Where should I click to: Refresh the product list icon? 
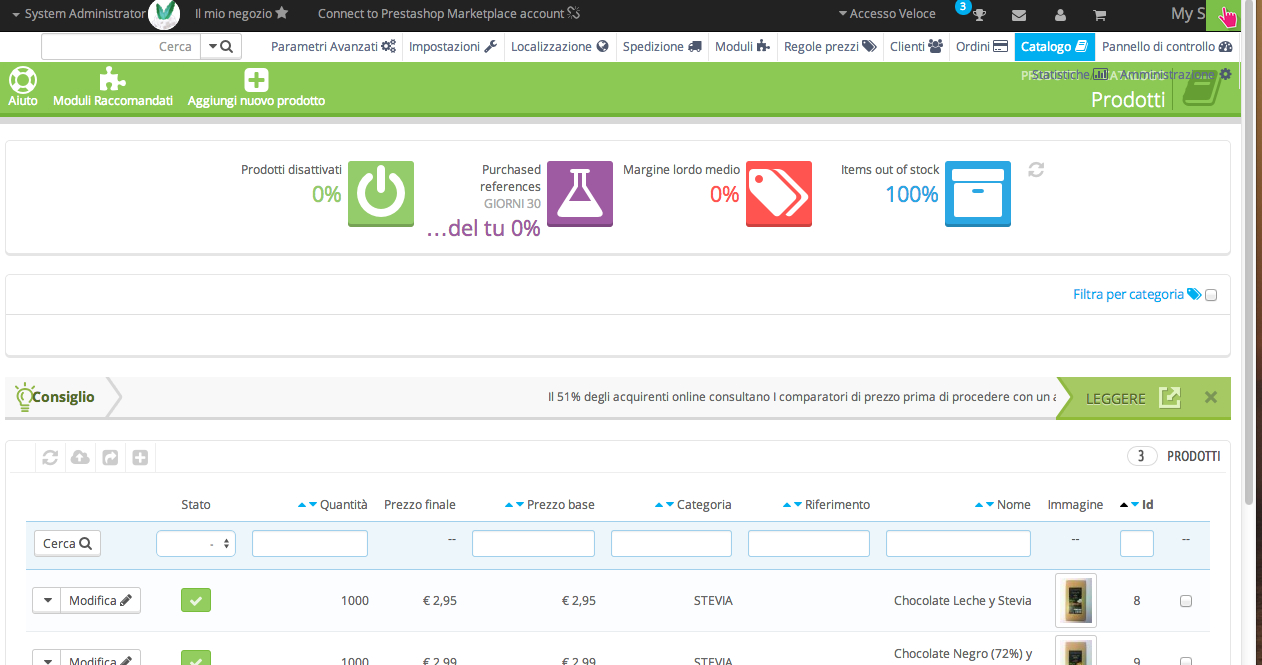point(50,457)
